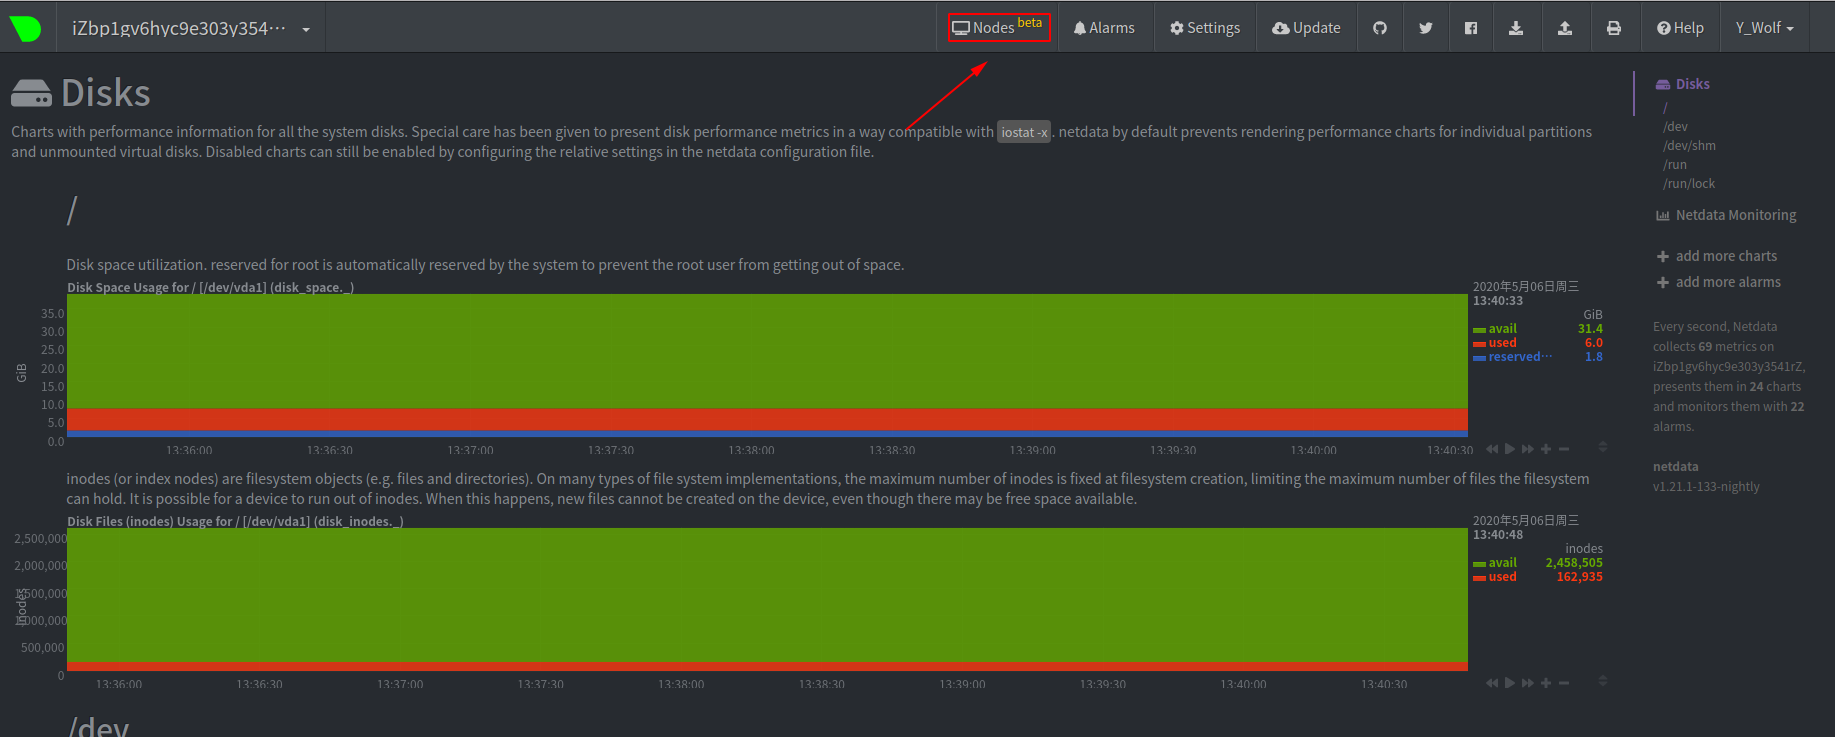Click the Disk Files (inodes) Usage chart title
The height and width of the screenshot is (737, 1835).
[x=235, y=521]
